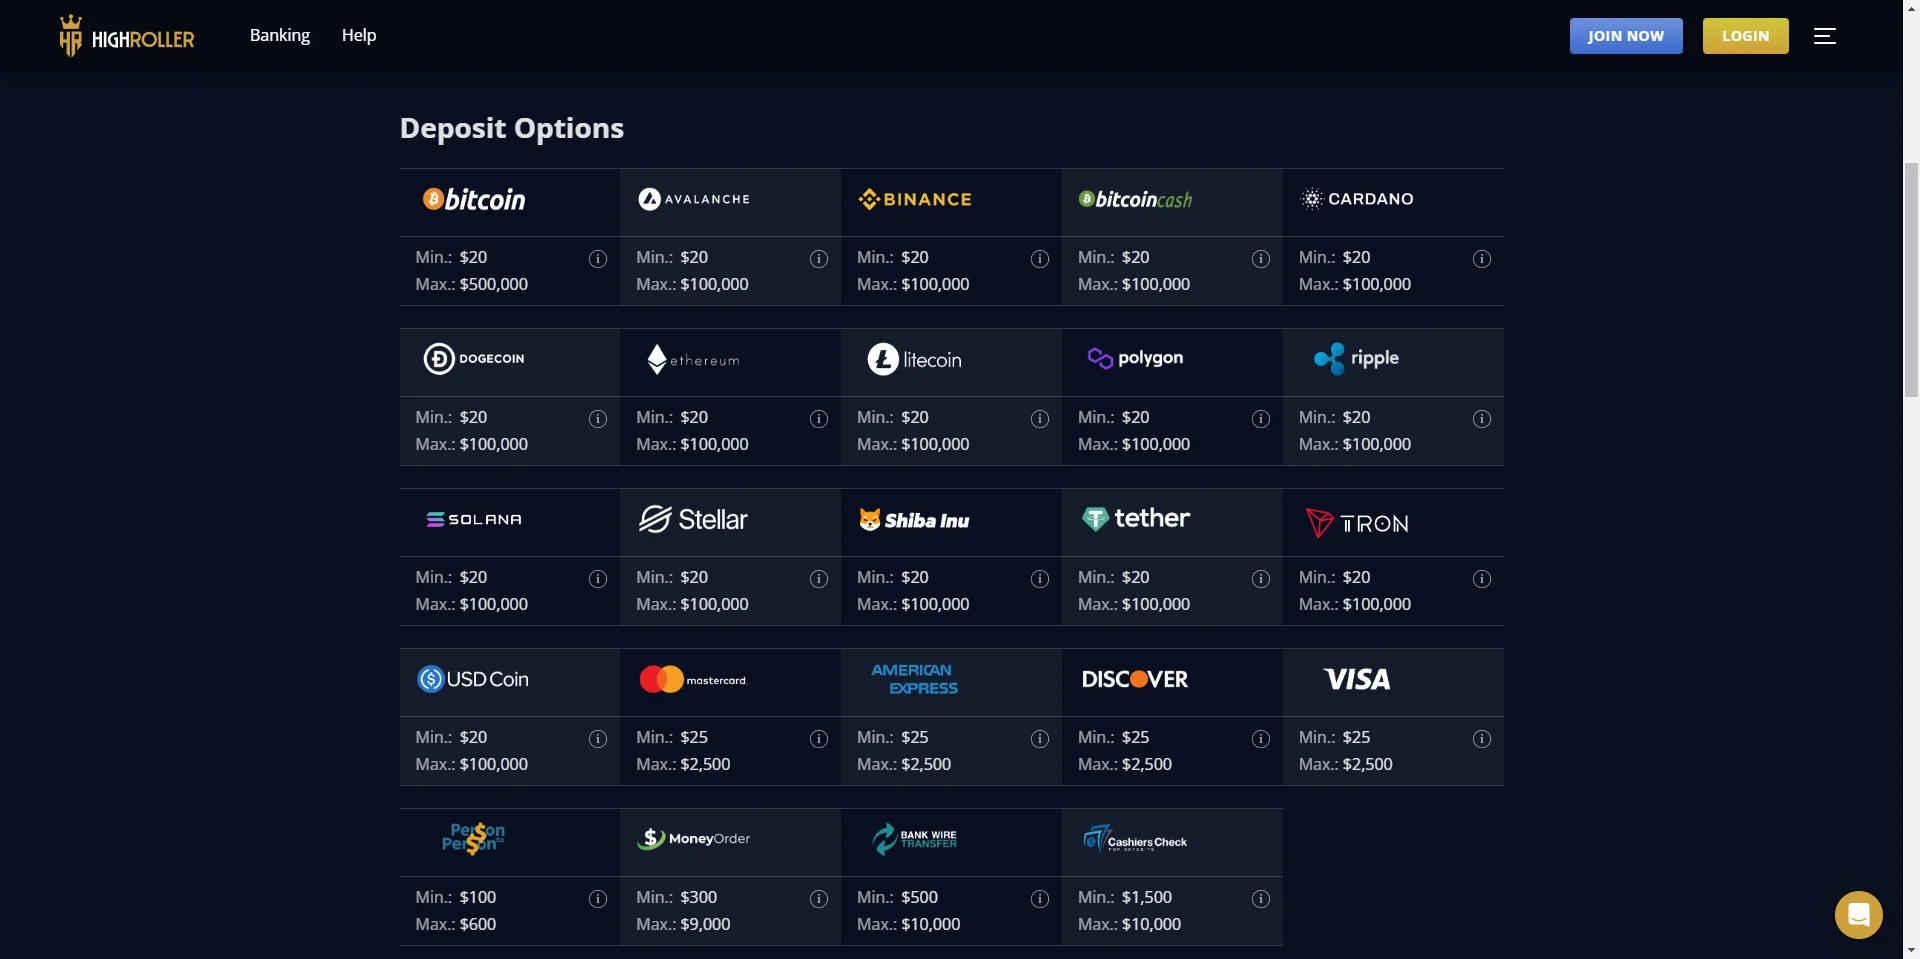Image resolution: width=1920 pixels, height=959 pixels.
Task: Click the Bitcoin info icon
Action: pos(598,259)
